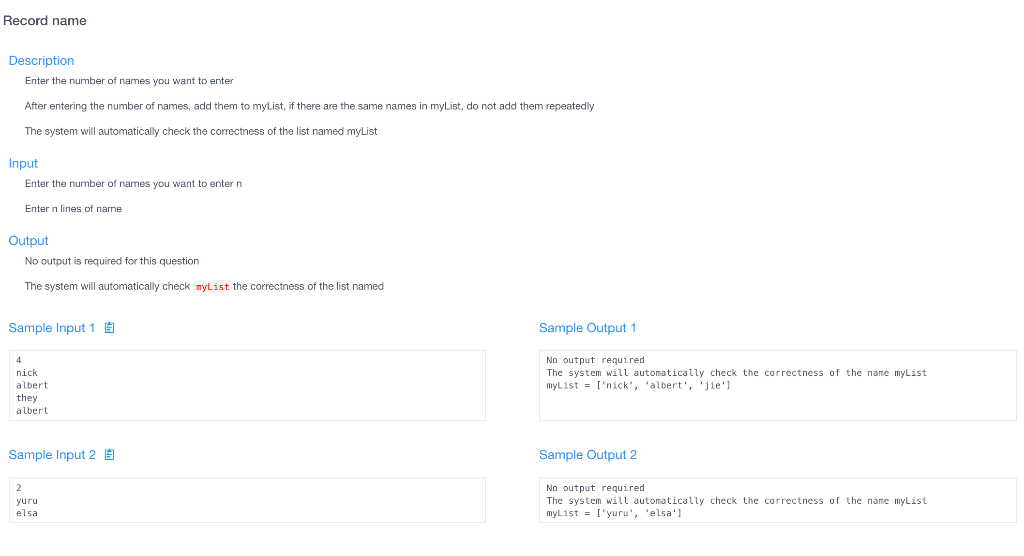
Task: Click the 'yuru' line in Sample Input 2
Action: [x=27, y=501]
